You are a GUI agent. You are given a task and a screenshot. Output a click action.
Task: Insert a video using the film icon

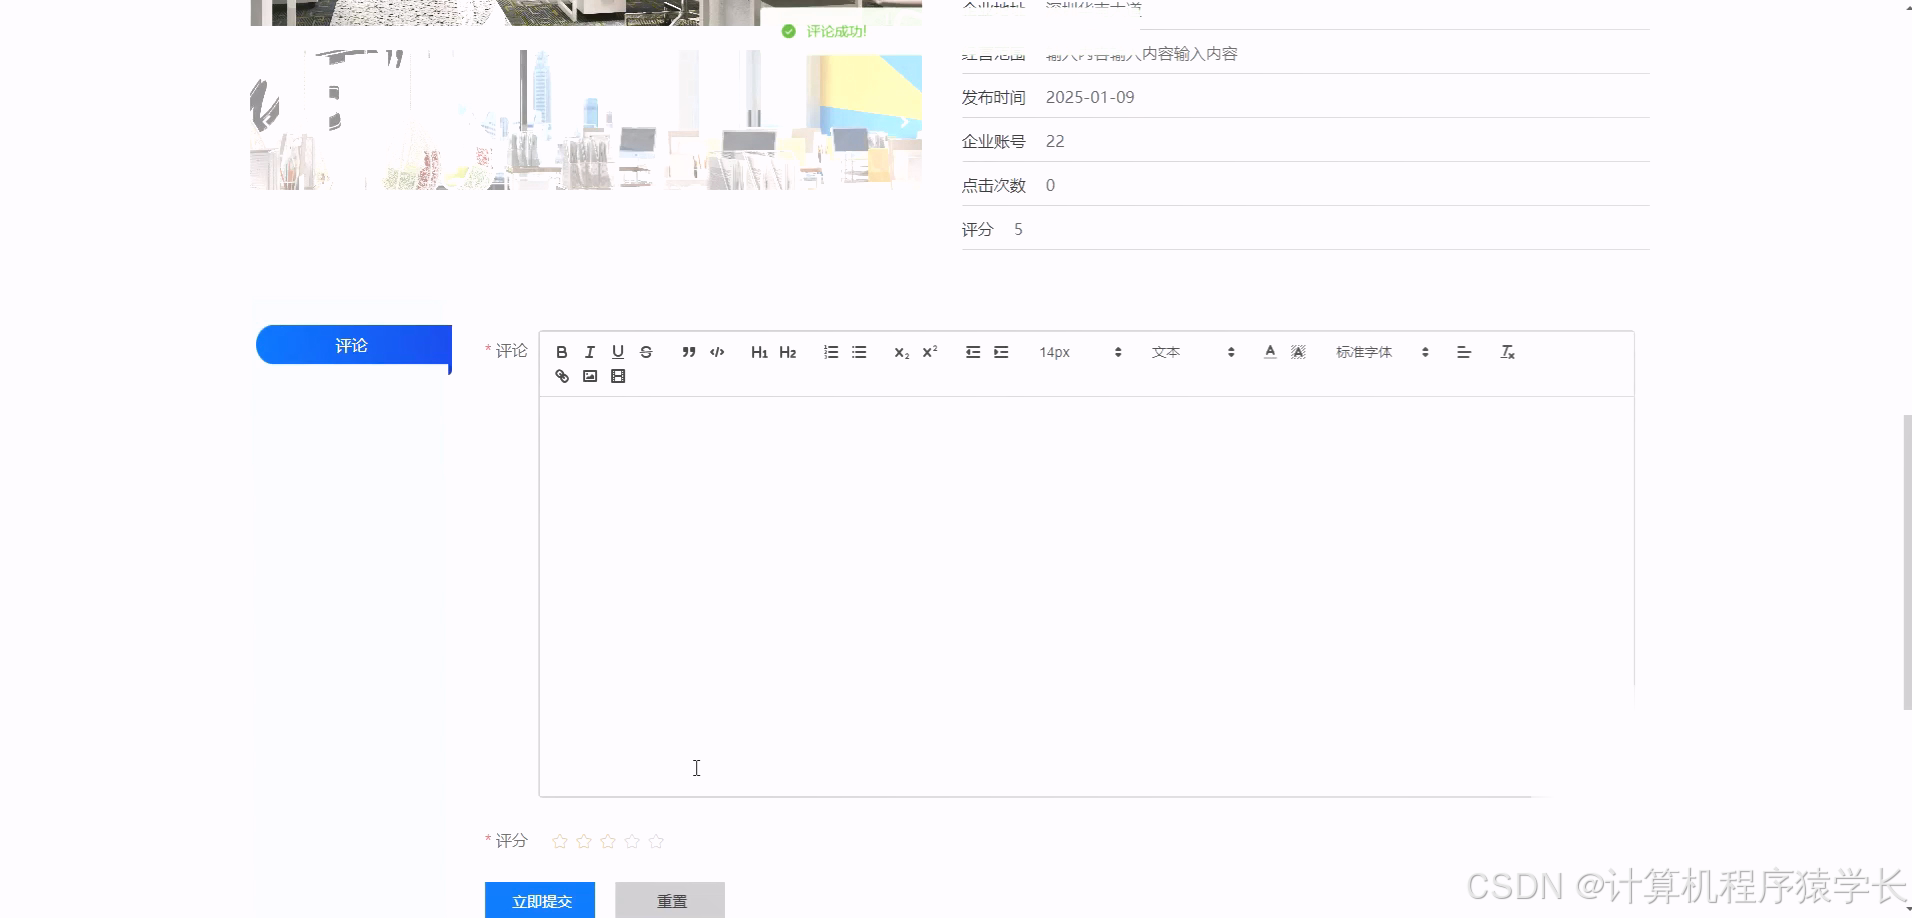pyautogui.click(x=617, y=376)
